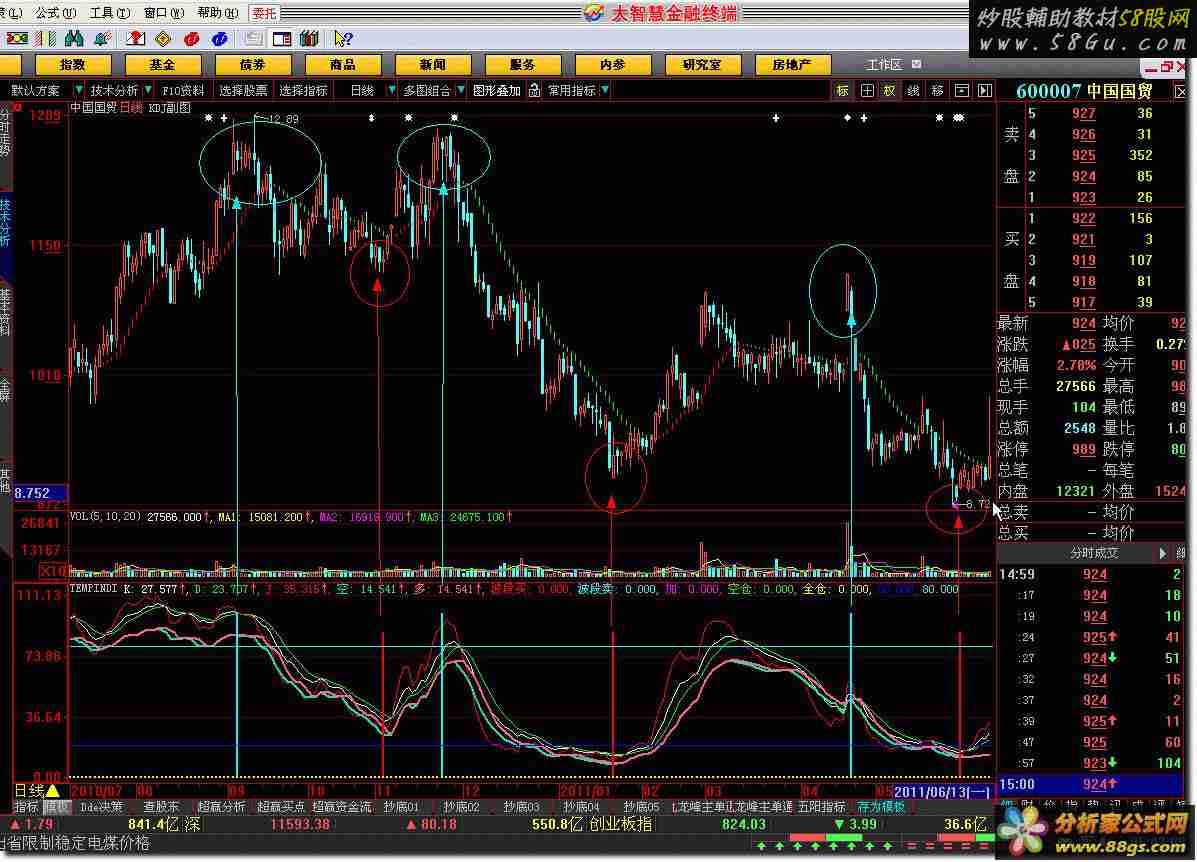Image resolution: width=1197 pixels, height=862 pixels.
Task: Click the 房地产 yellow button
Action: (792, 65)
